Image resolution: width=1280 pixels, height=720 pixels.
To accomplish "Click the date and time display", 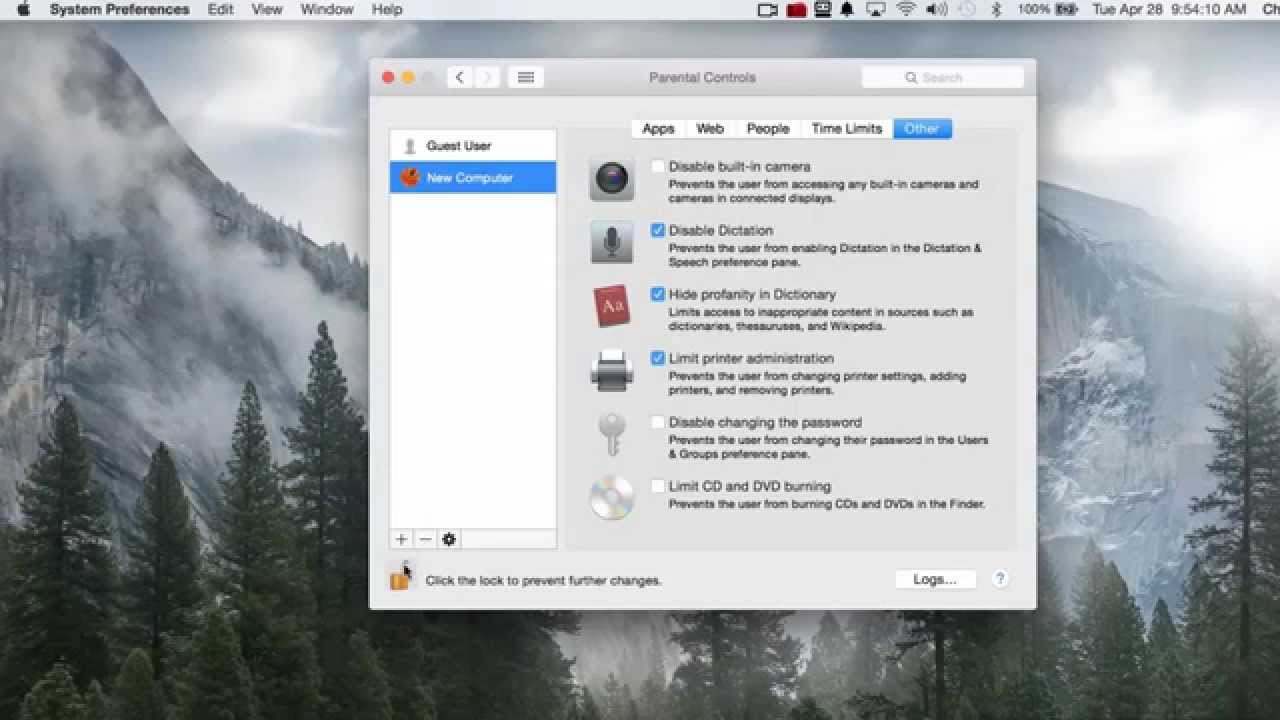I will [x=1170, y=10].
